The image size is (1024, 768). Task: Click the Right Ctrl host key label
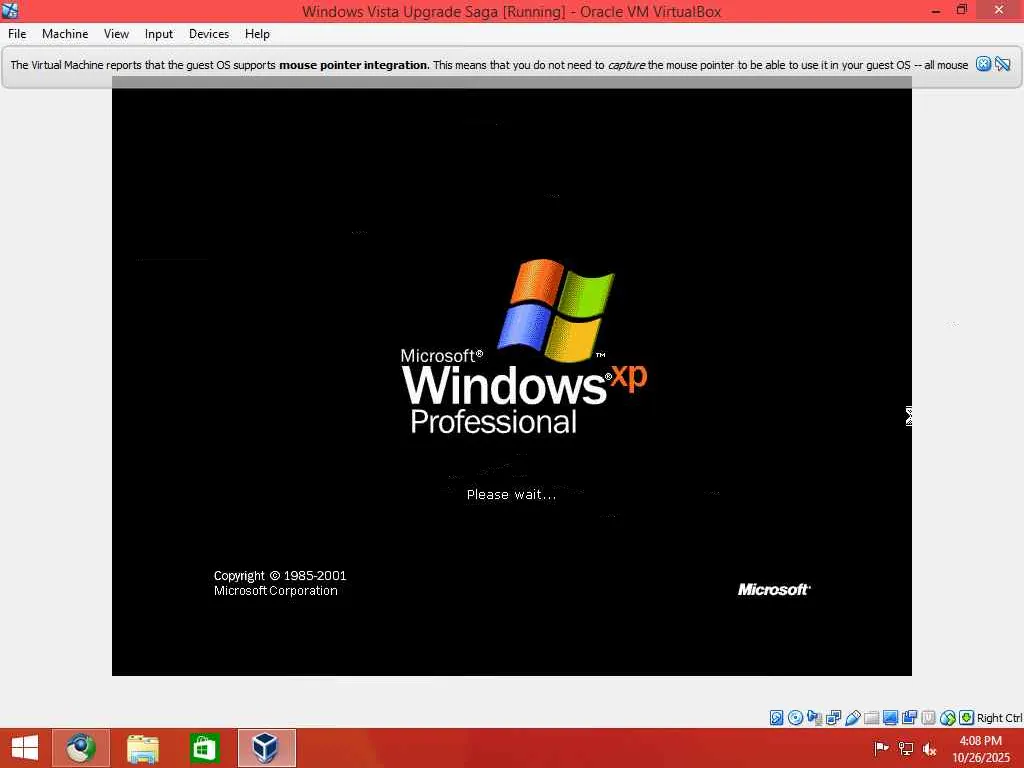click(x=999, y=718)
